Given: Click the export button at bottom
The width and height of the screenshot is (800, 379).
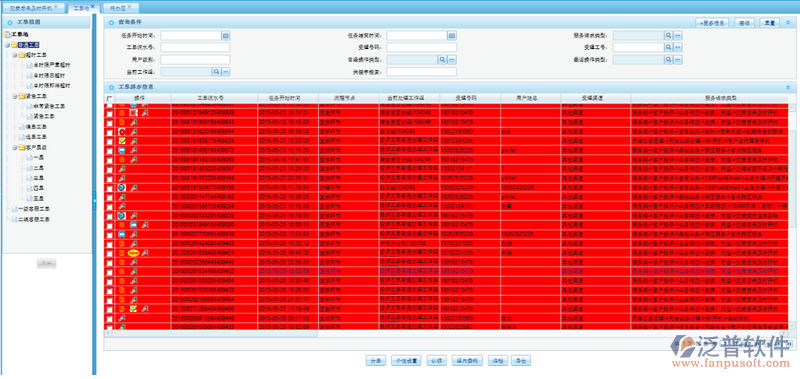Looking at the screenshot, I should pyautogui.click(x=521, y=361).
